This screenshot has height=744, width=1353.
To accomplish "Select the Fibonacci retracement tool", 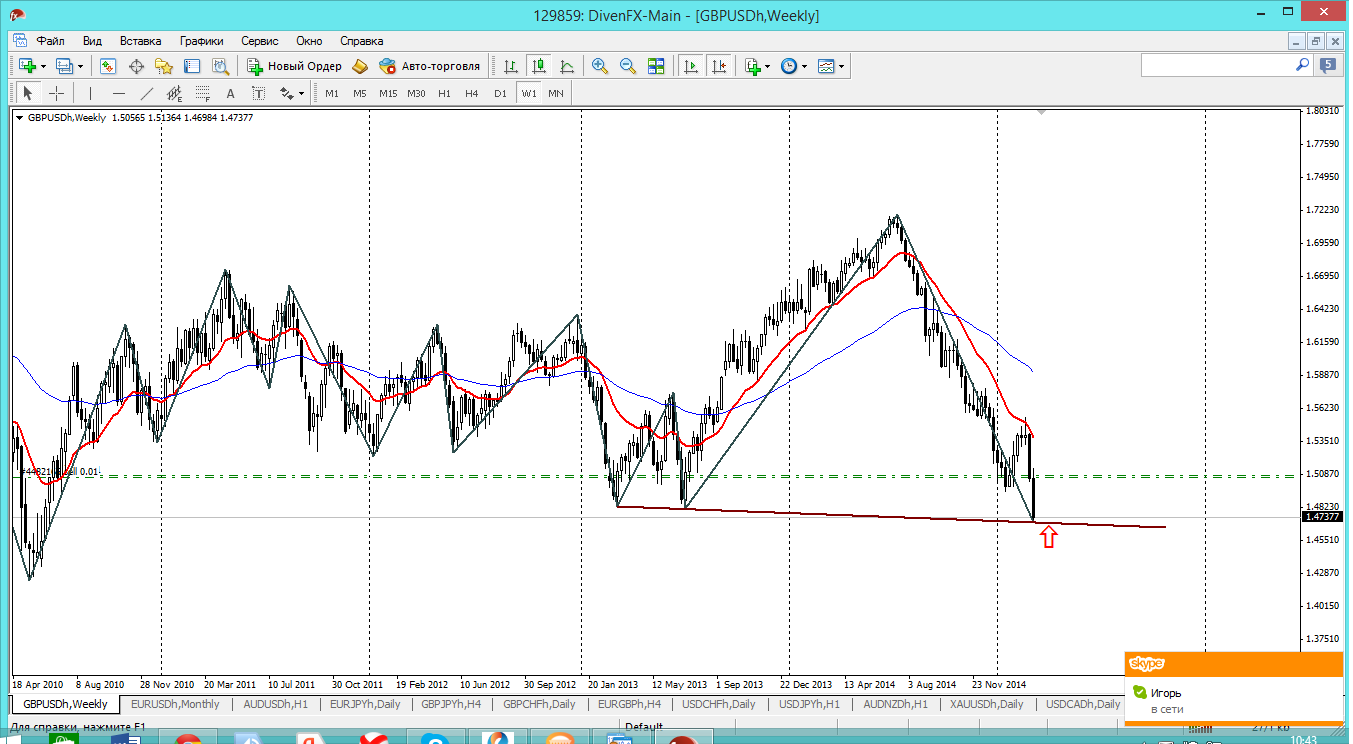I will tap(203, 93).
